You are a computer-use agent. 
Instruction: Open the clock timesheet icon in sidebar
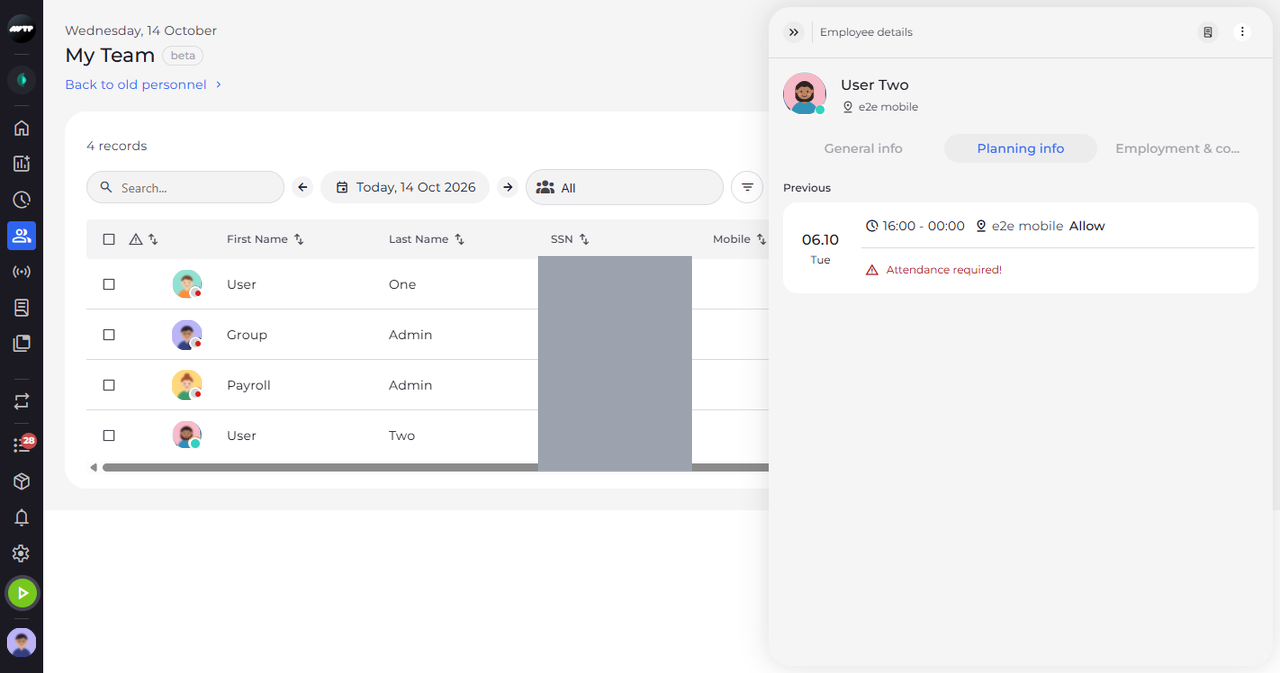click(x=21, y=200)
